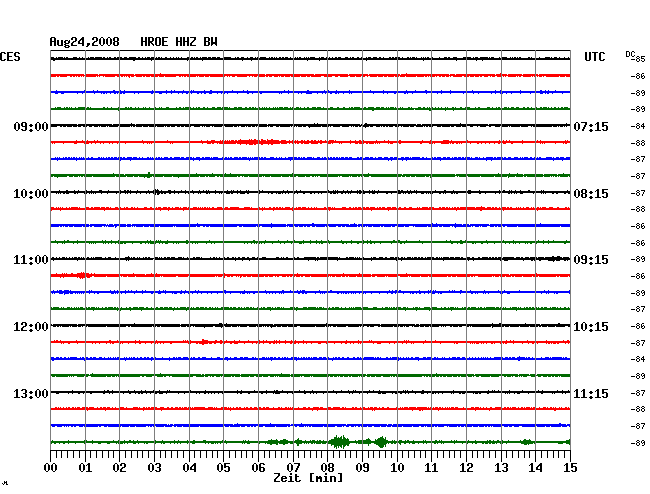Click the -89 DC value beside 09:15
Image resolution: width=650 pixels, height=494 pixels.
pos(638,259)
